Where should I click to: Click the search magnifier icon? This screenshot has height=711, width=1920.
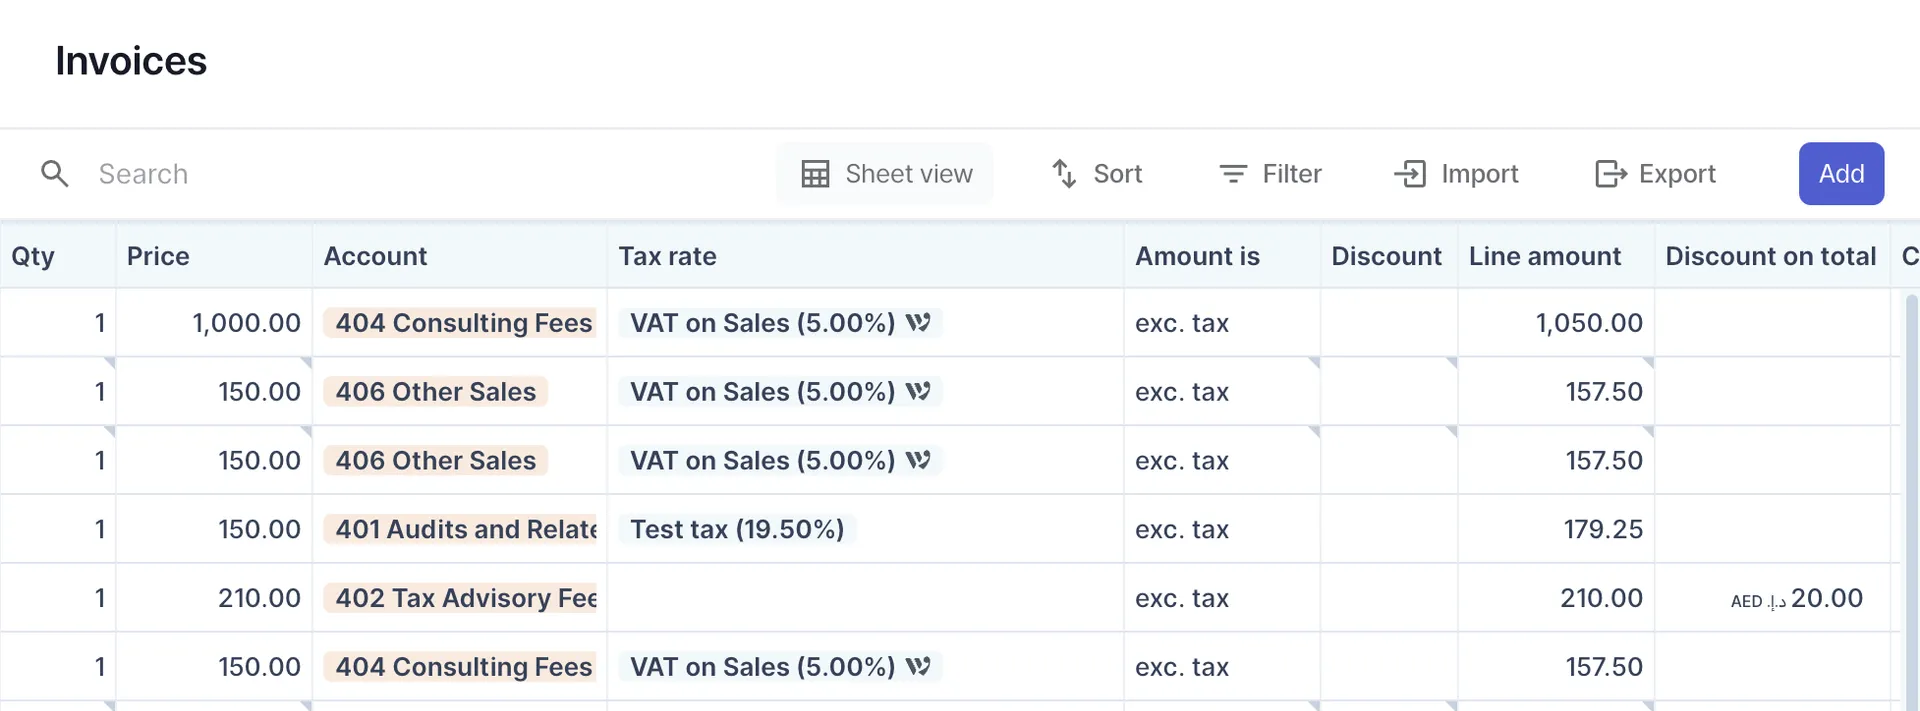(x=55, y=174)
